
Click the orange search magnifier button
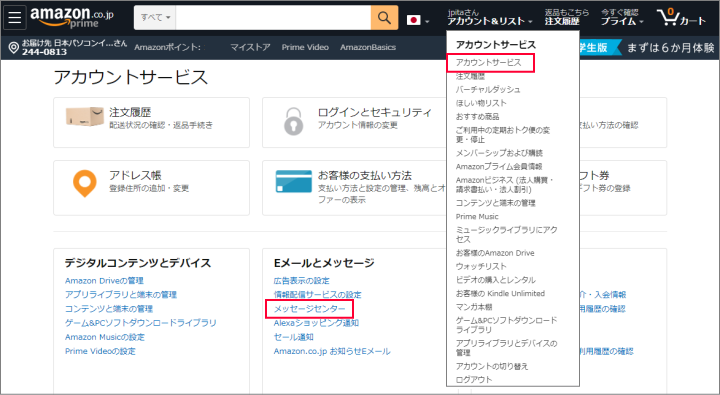tap(384, 18)
